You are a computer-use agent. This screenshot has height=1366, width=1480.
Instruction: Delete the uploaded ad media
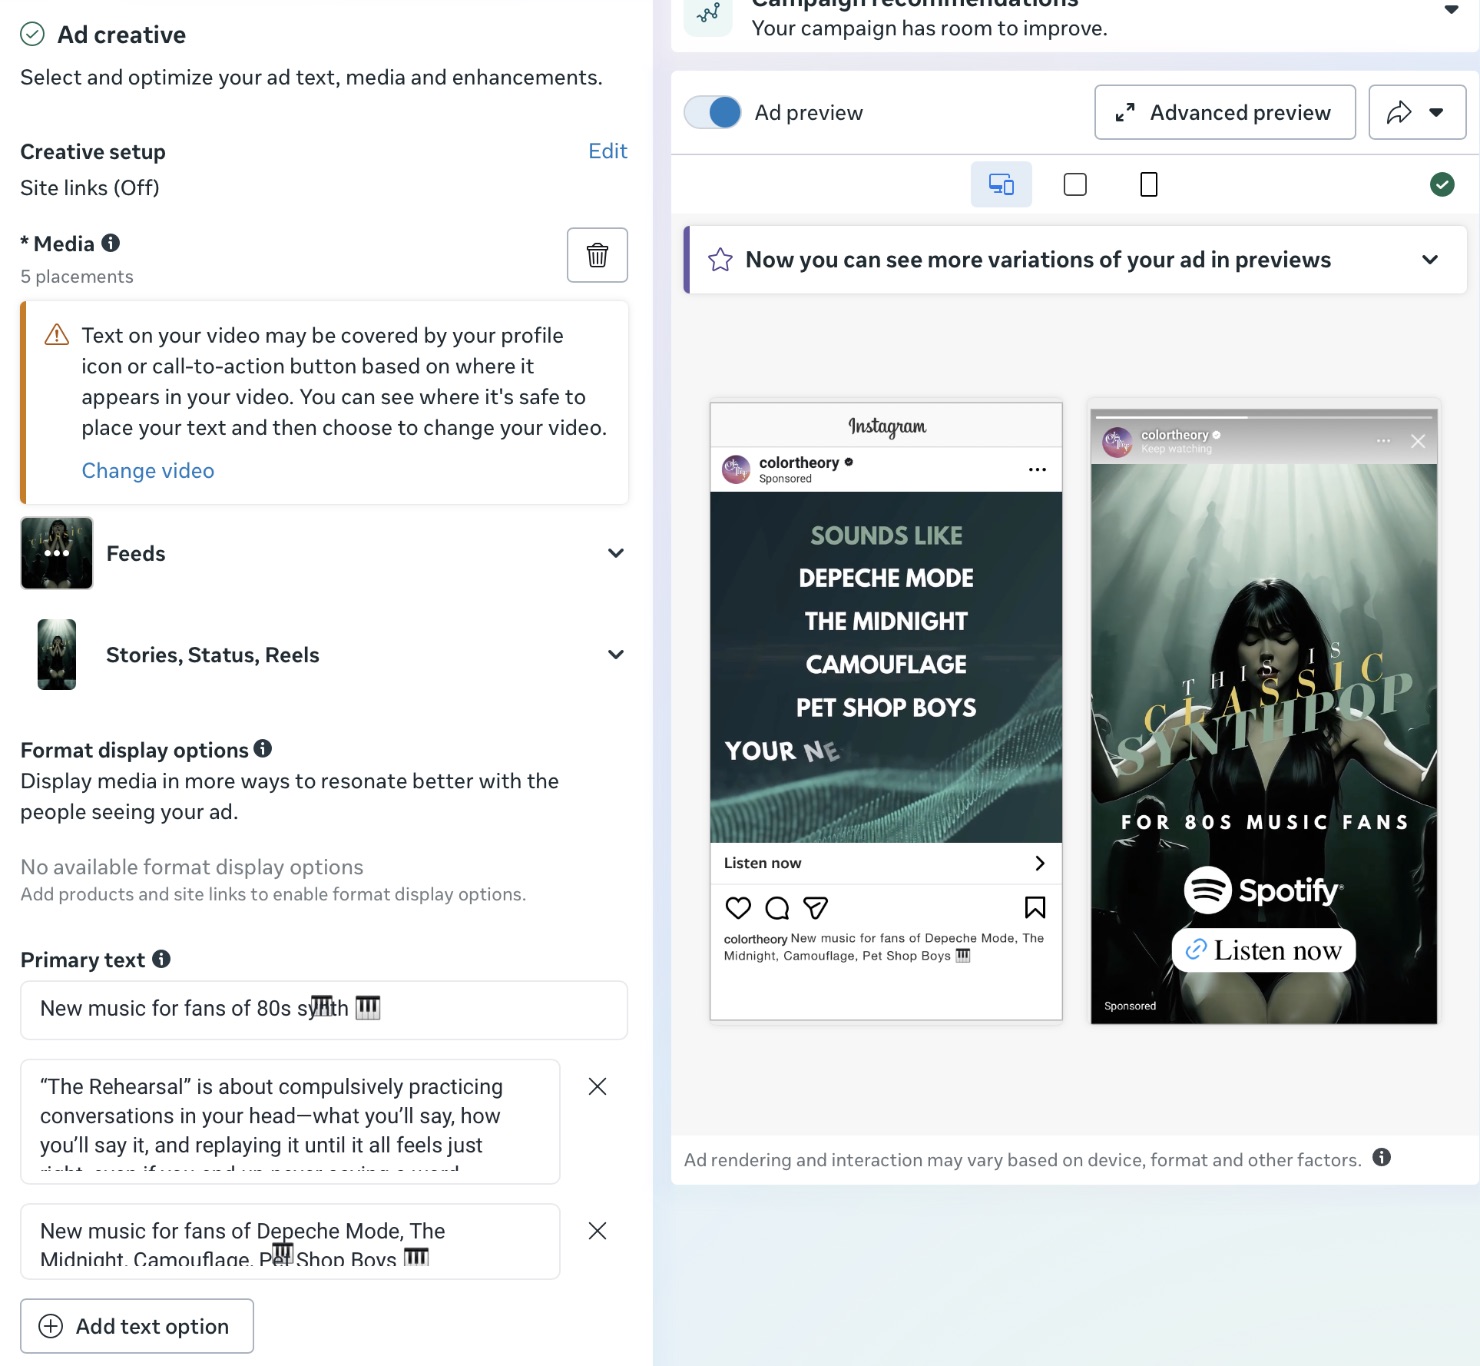(x=597, y=255)
